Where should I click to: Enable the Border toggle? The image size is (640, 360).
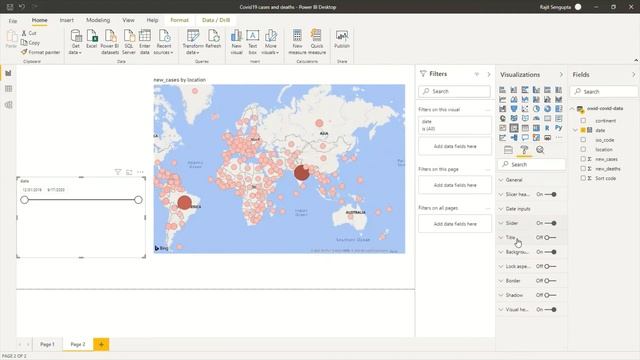click(551, 281)
